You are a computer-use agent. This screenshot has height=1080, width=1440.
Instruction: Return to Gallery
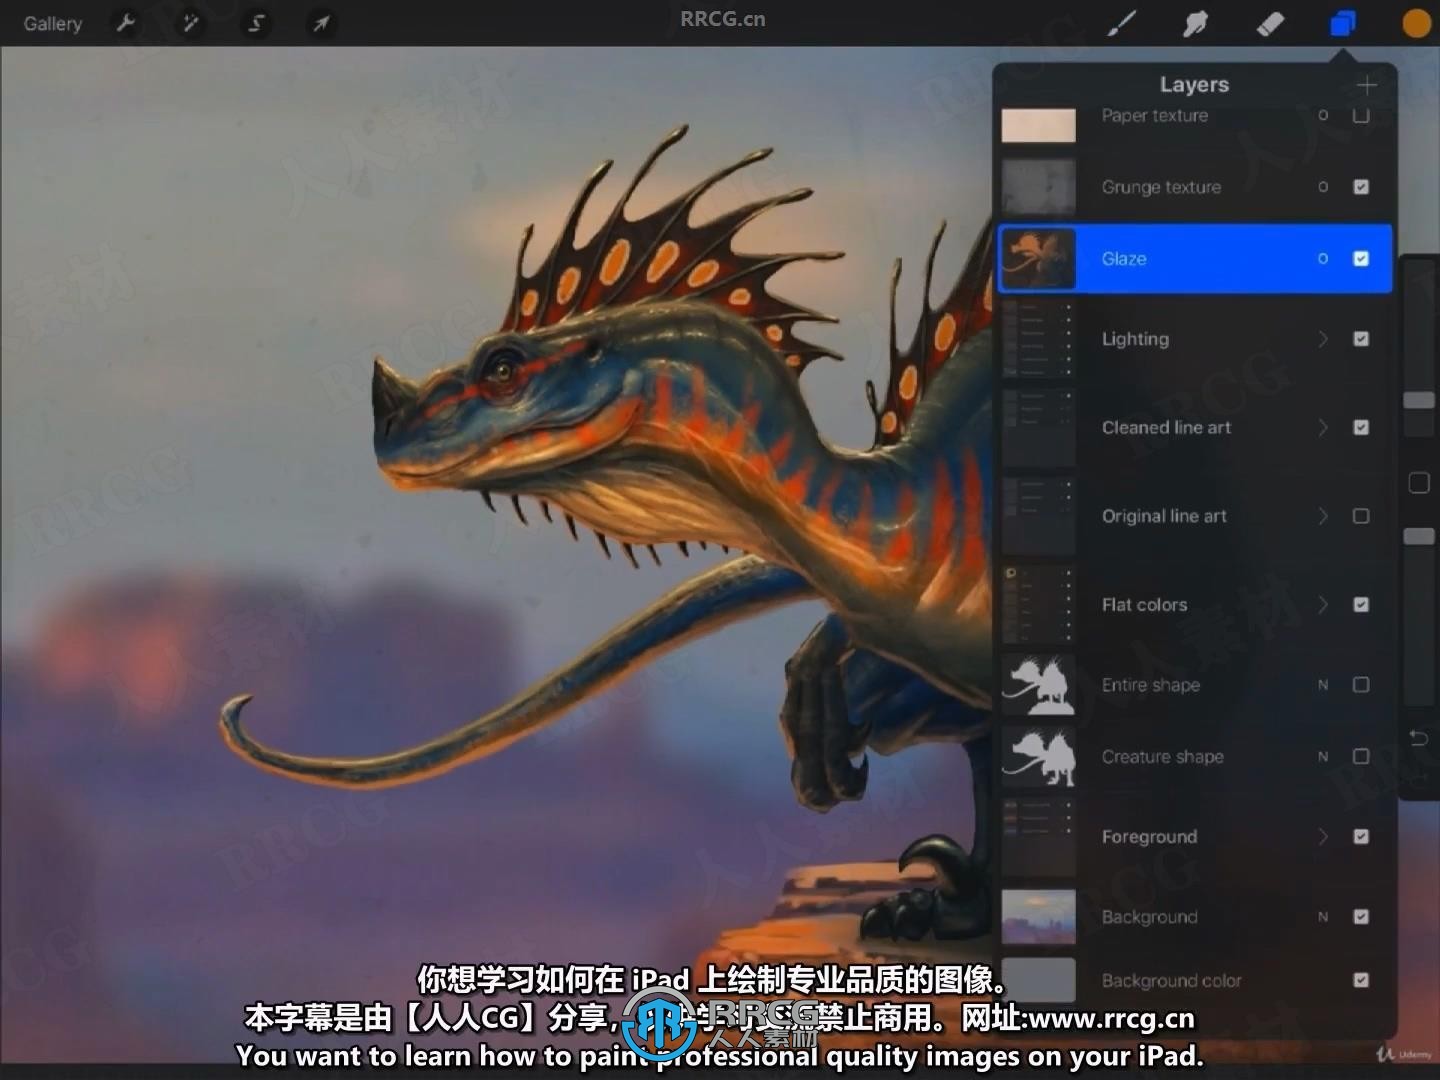pos(53,23)
